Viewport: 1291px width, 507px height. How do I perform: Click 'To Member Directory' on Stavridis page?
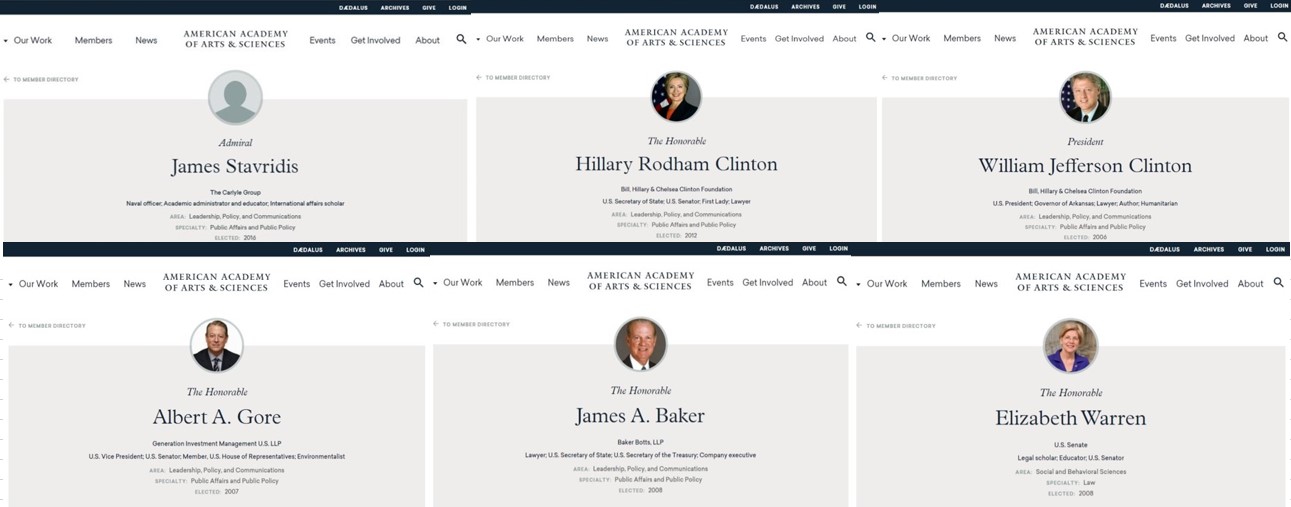tap(45, 79)
